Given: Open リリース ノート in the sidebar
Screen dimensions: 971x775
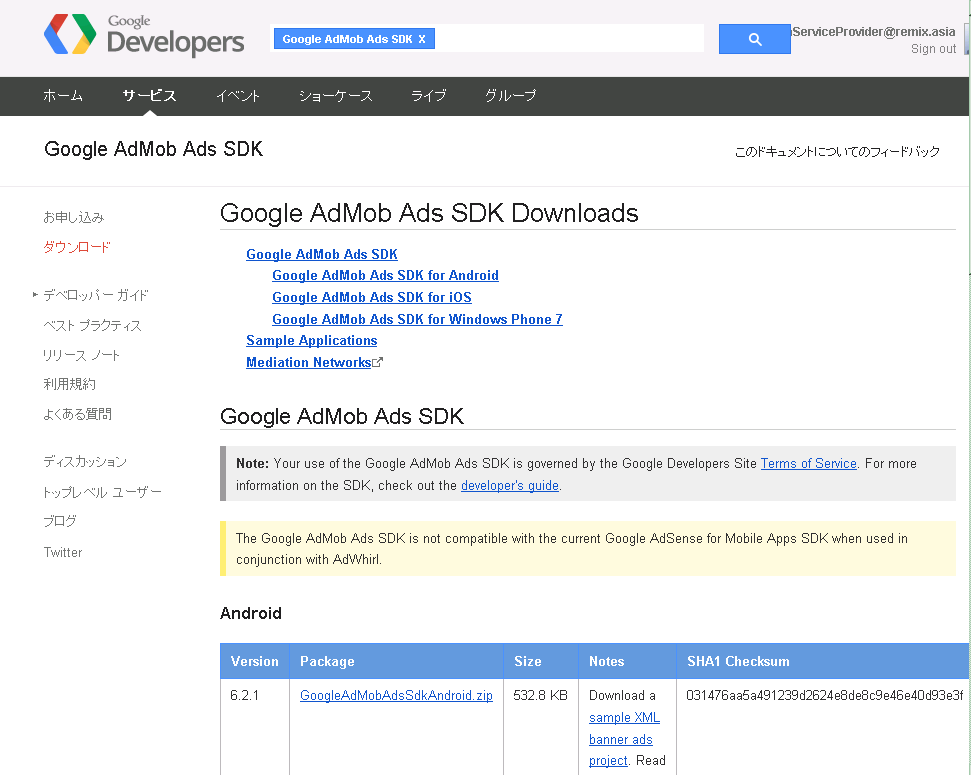Looking at the screenshot, I should point(81,355).
